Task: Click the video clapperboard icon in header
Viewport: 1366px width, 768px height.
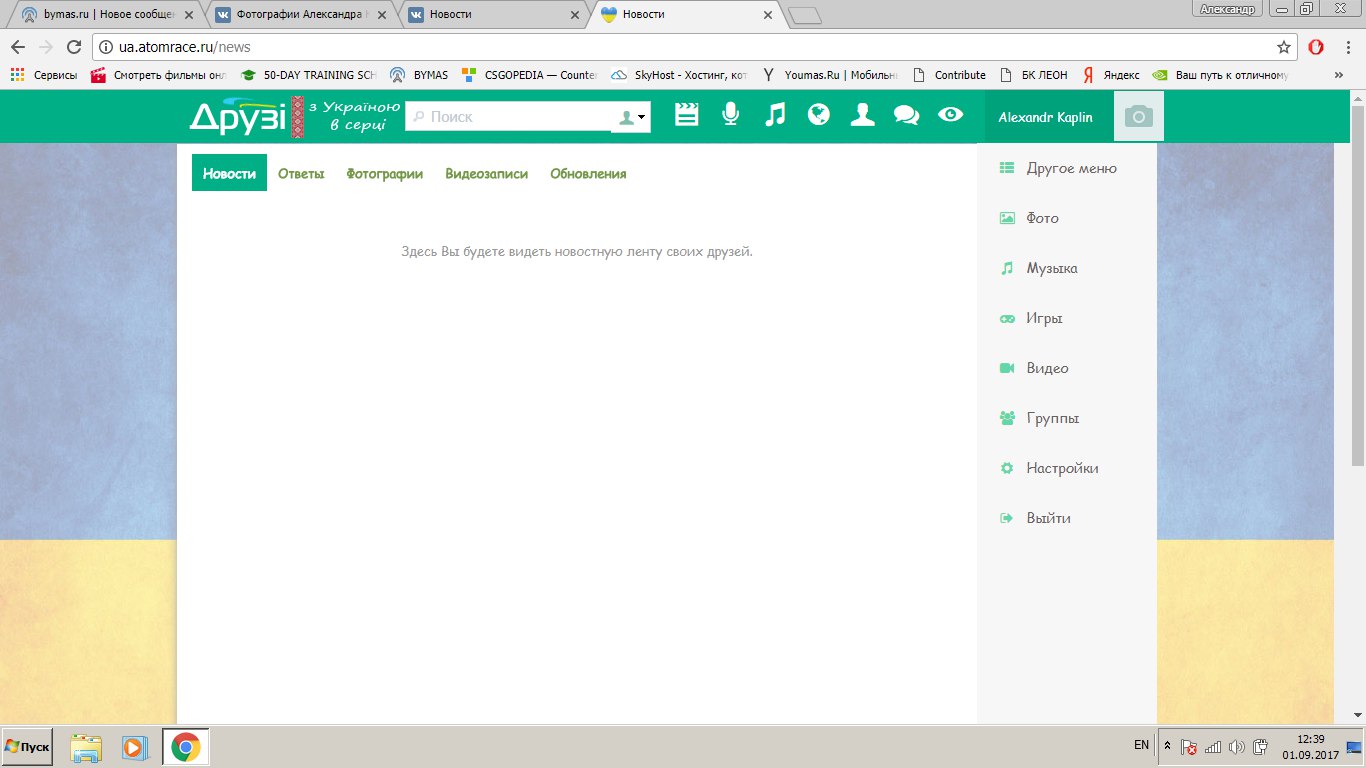Action: (686, 115)
